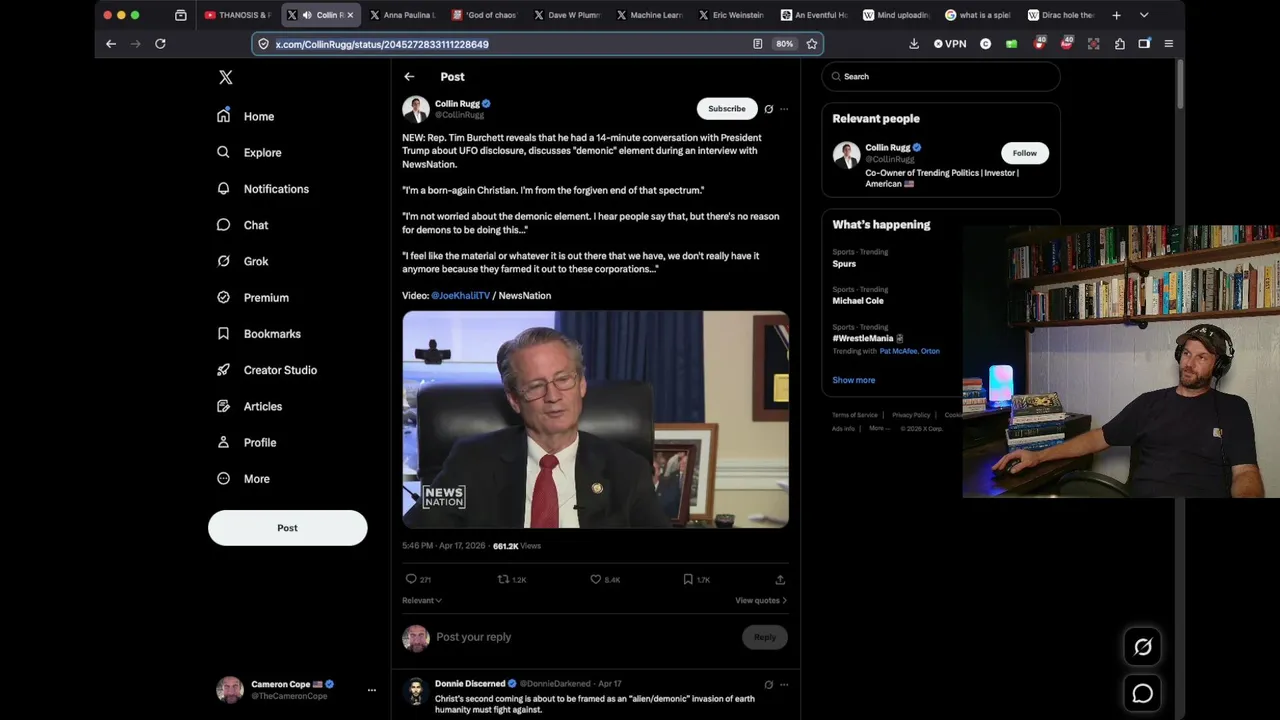Click the white Post button
The width and height of the screenshot is (1280, 720).
click(287, 528)
